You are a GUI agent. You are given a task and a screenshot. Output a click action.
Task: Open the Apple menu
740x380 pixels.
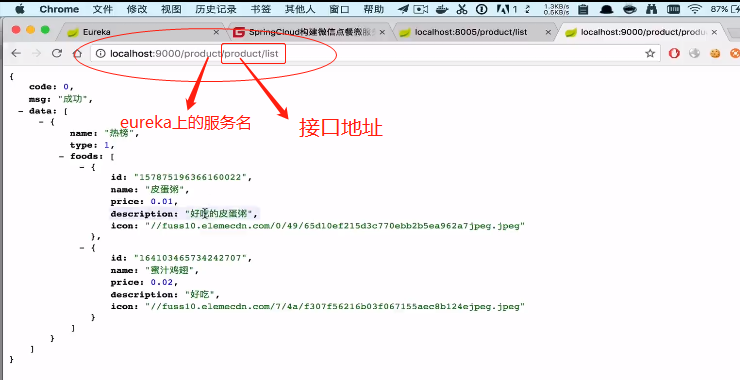pos(20,8)
